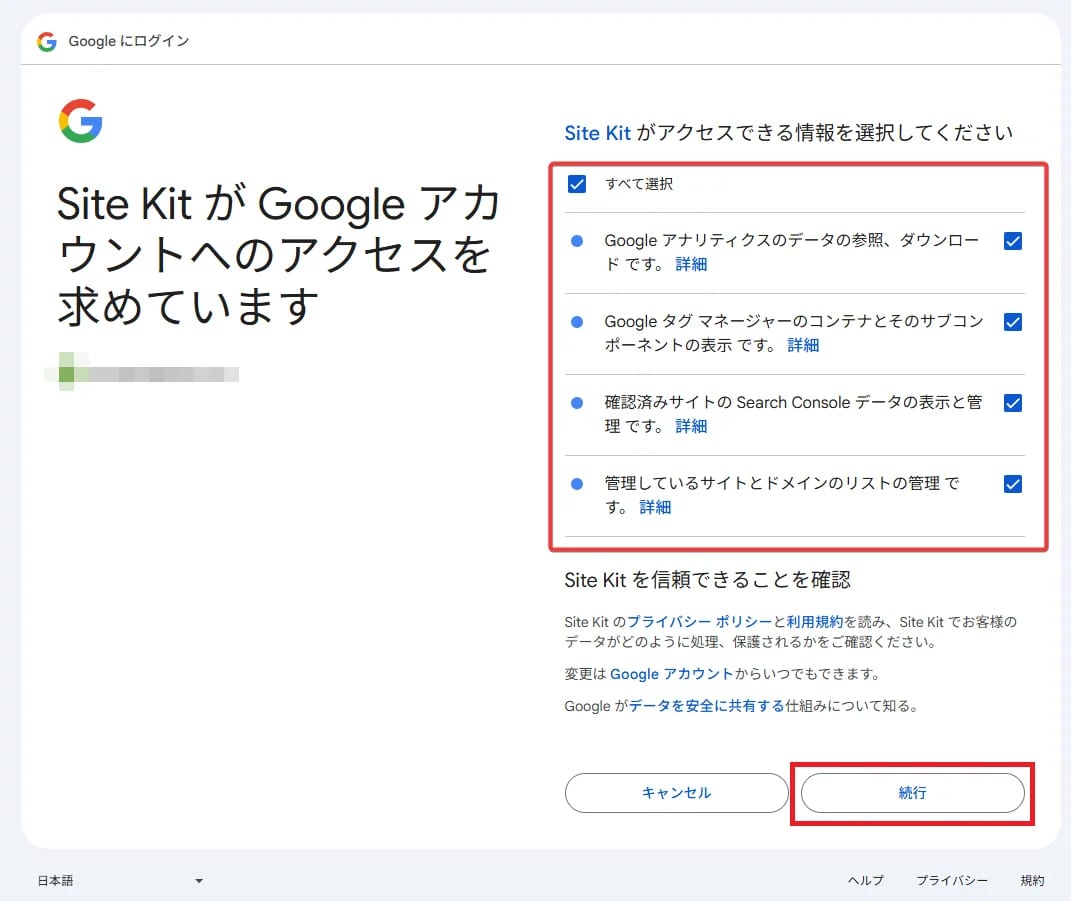This screenshot has height=901, width=1071.
Task: Expand the 日本語 language dropdown
Action: tap(120, 881)
